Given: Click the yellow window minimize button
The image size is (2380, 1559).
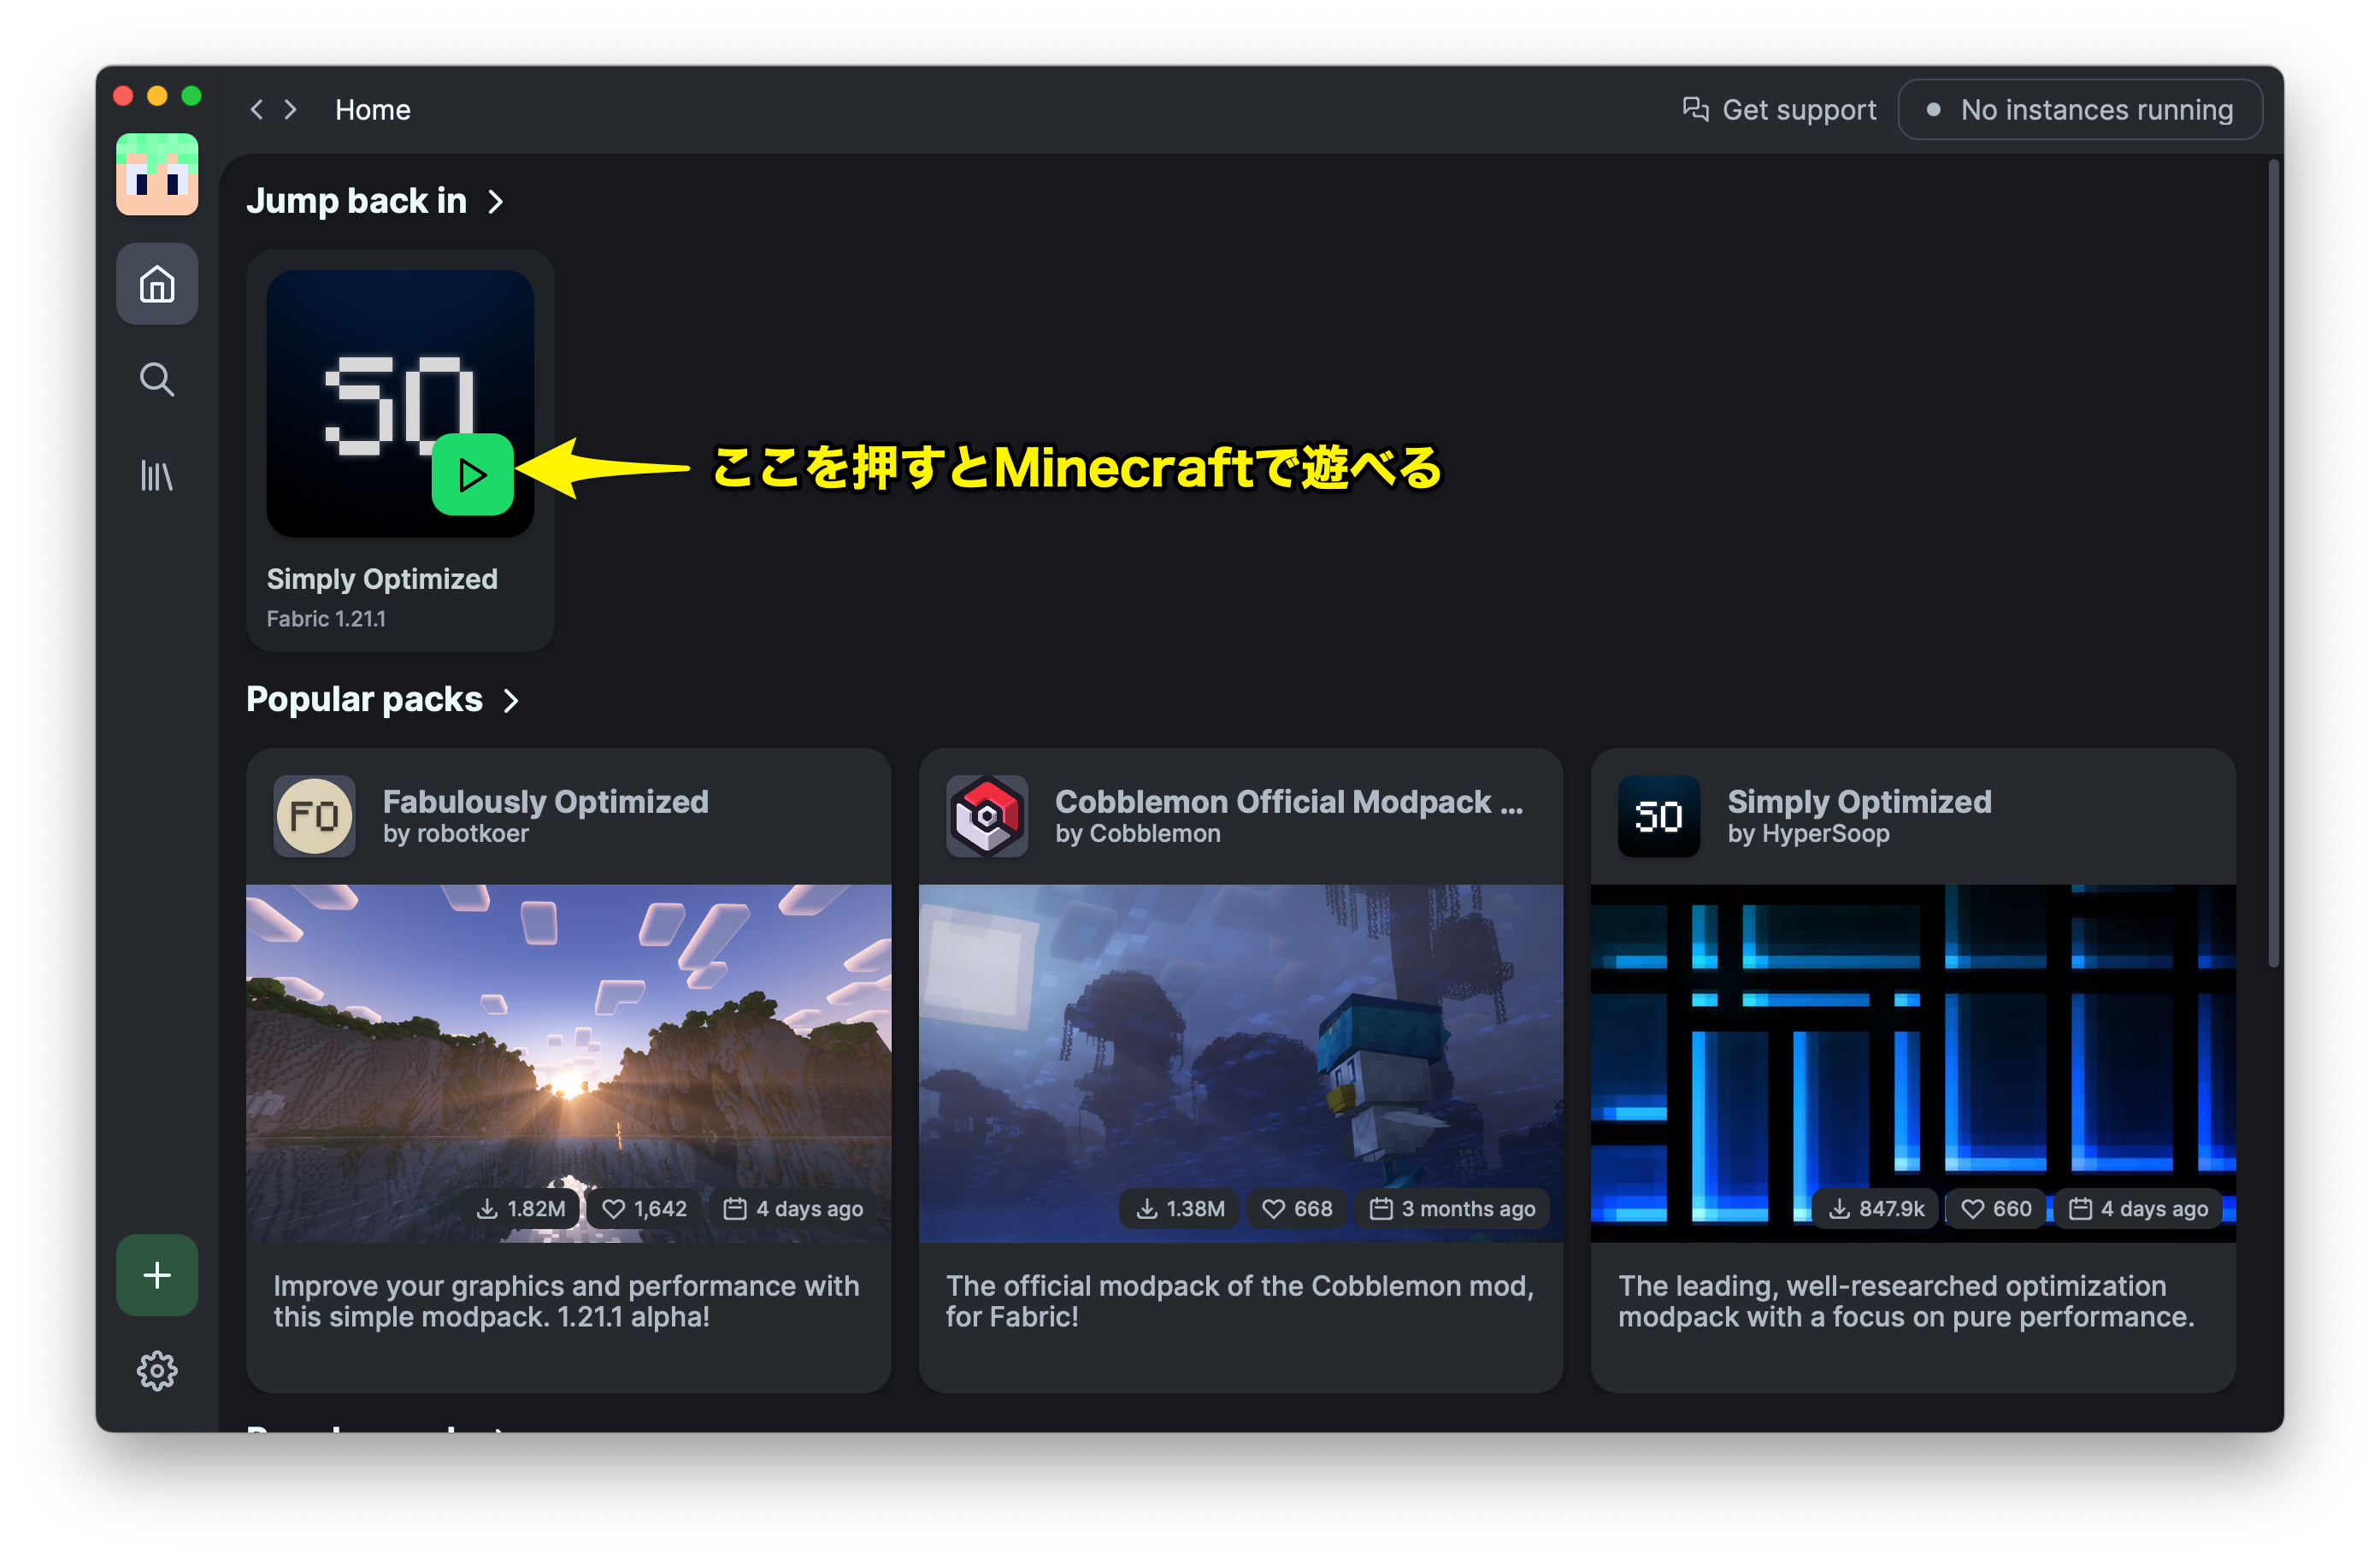Looking at the screenshot, I should click(x=157, y=96).
